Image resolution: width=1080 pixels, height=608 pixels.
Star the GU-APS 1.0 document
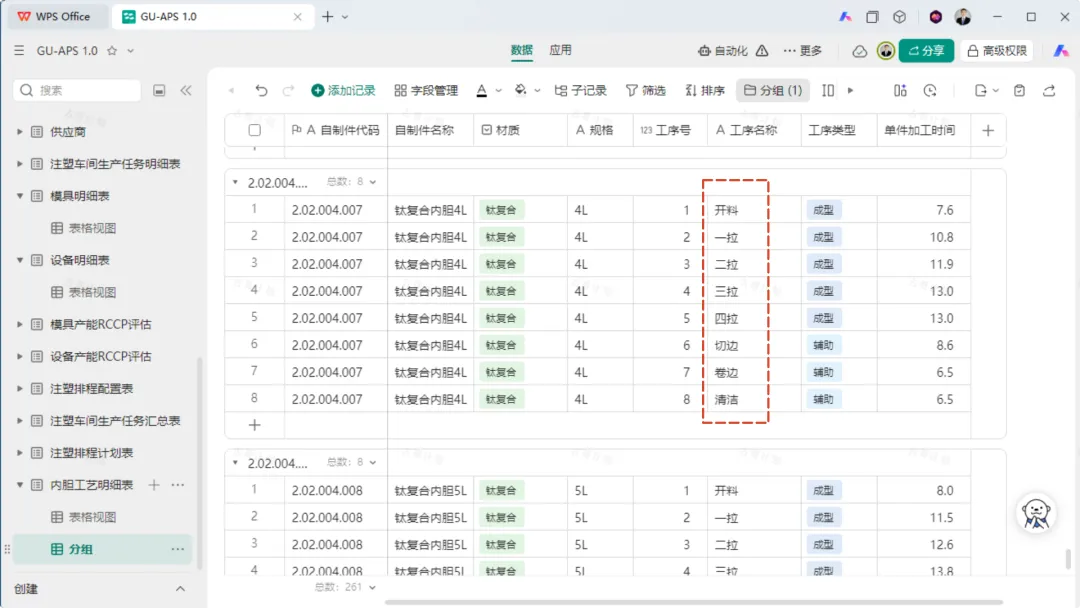(x=112, y=51)
